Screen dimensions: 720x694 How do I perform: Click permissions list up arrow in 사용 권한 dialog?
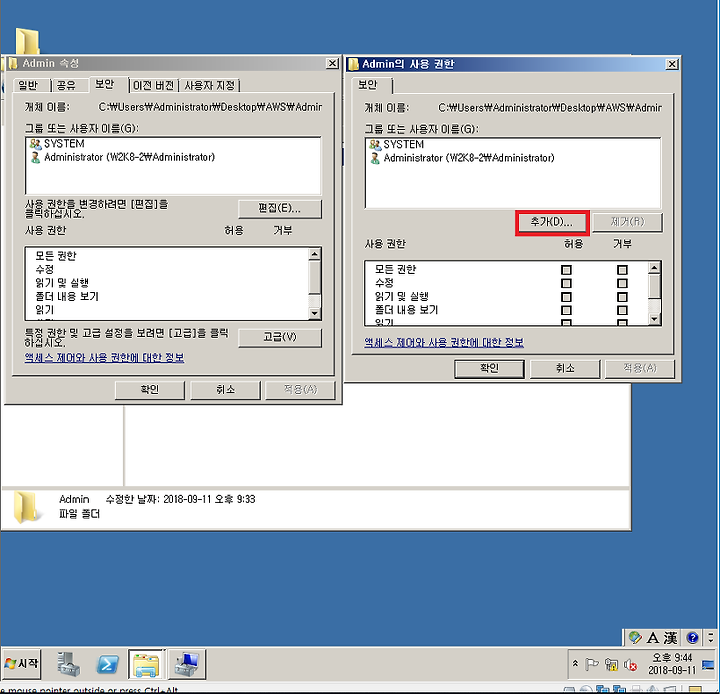click(654, 268)
